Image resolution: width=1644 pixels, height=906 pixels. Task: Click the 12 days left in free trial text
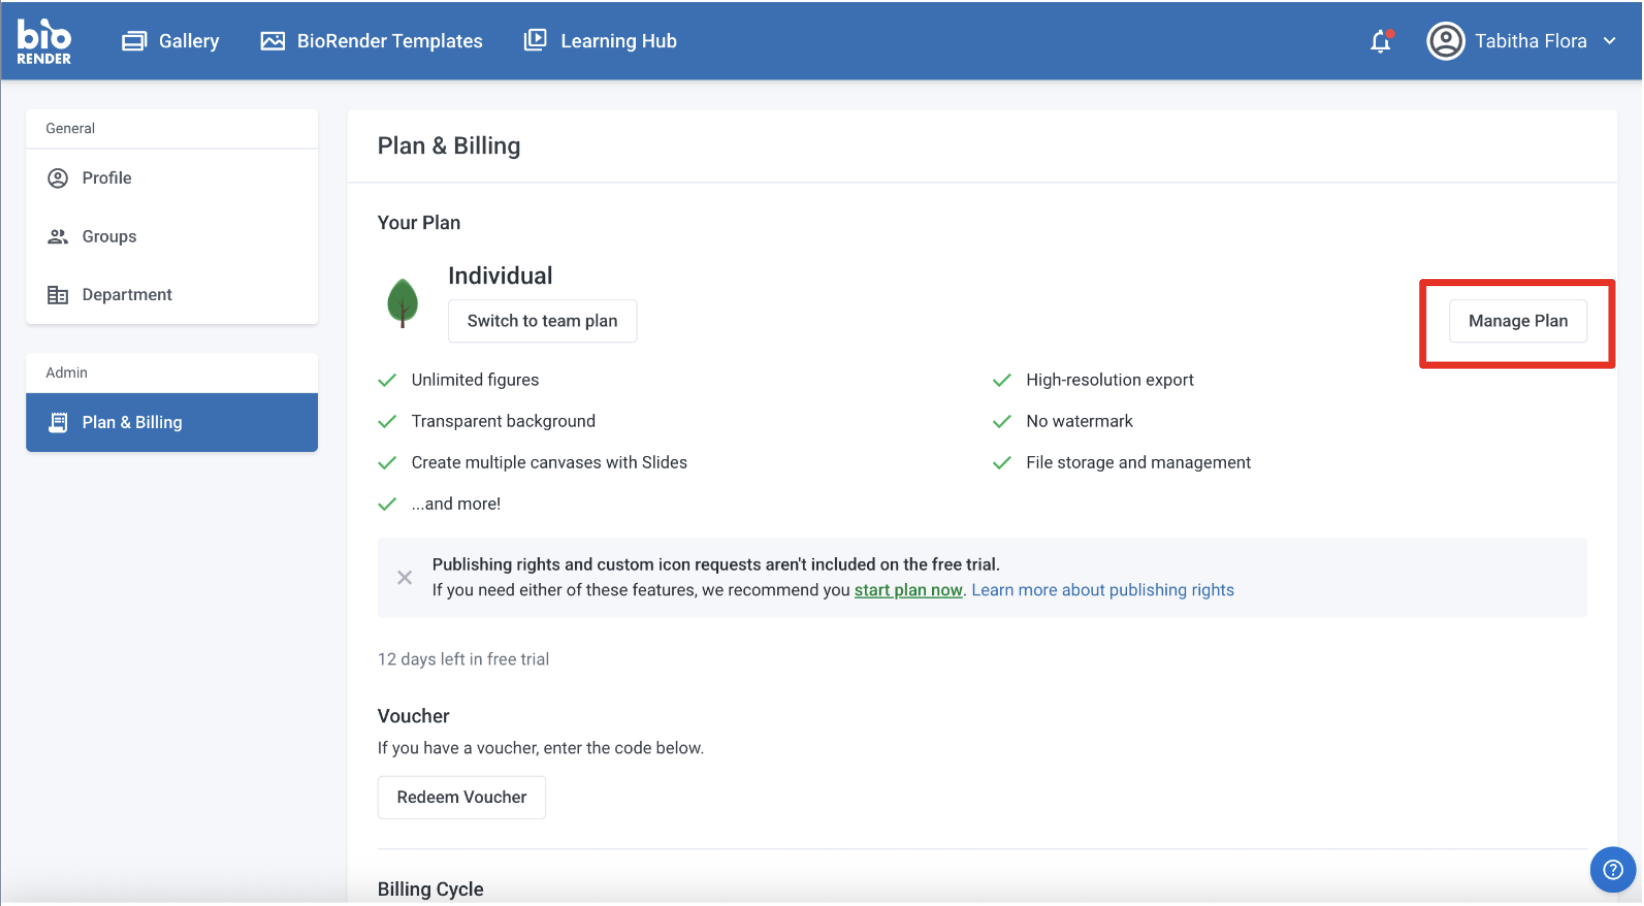click(463, 659)
